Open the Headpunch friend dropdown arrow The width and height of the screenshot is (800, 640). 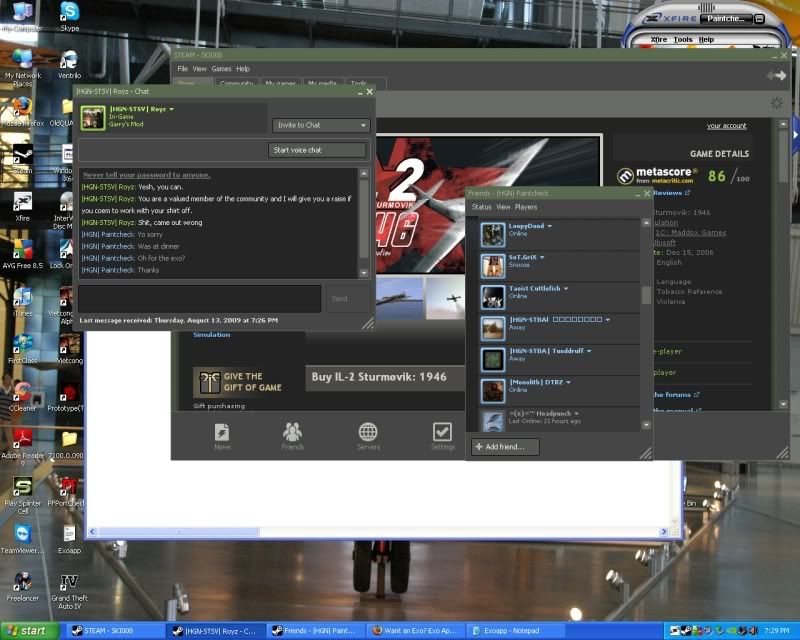point(577,414)
